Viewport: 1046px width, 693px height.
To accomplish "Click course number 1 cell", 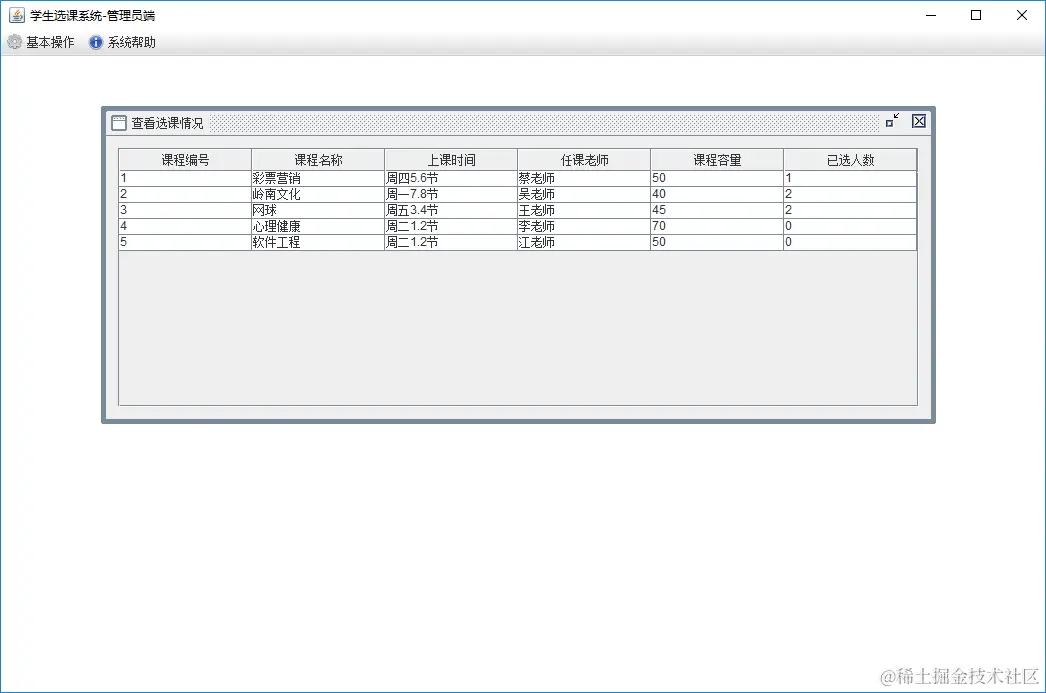I will pos(185,178).
